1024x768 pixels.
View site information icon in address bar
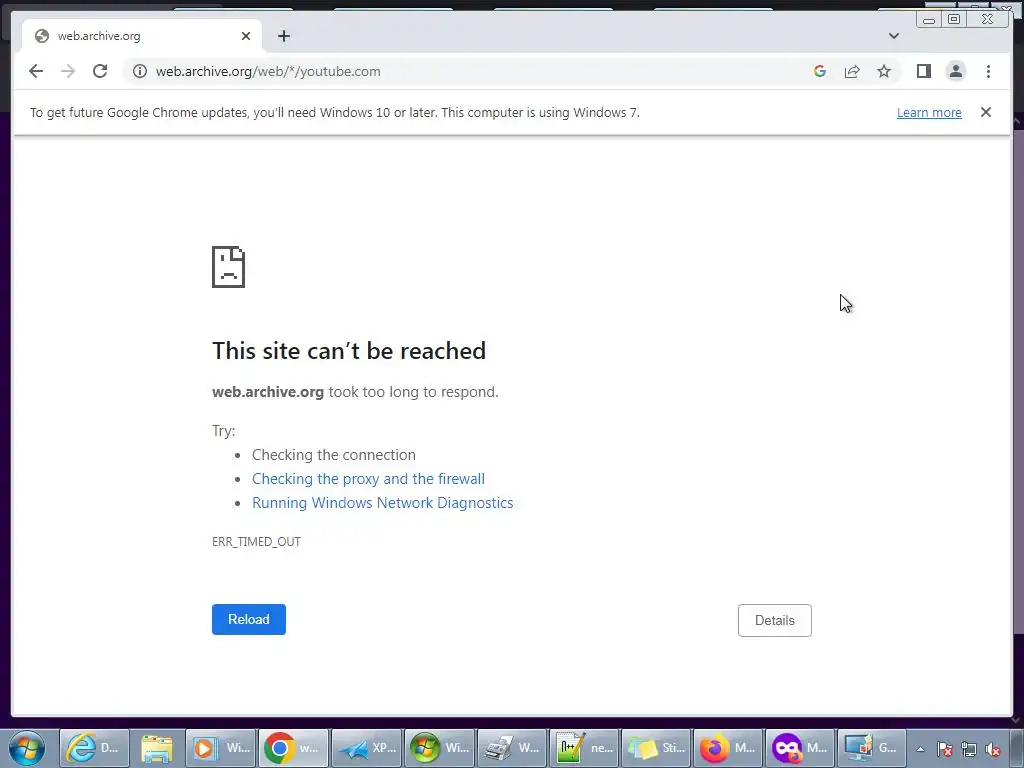tap(140, 71)
